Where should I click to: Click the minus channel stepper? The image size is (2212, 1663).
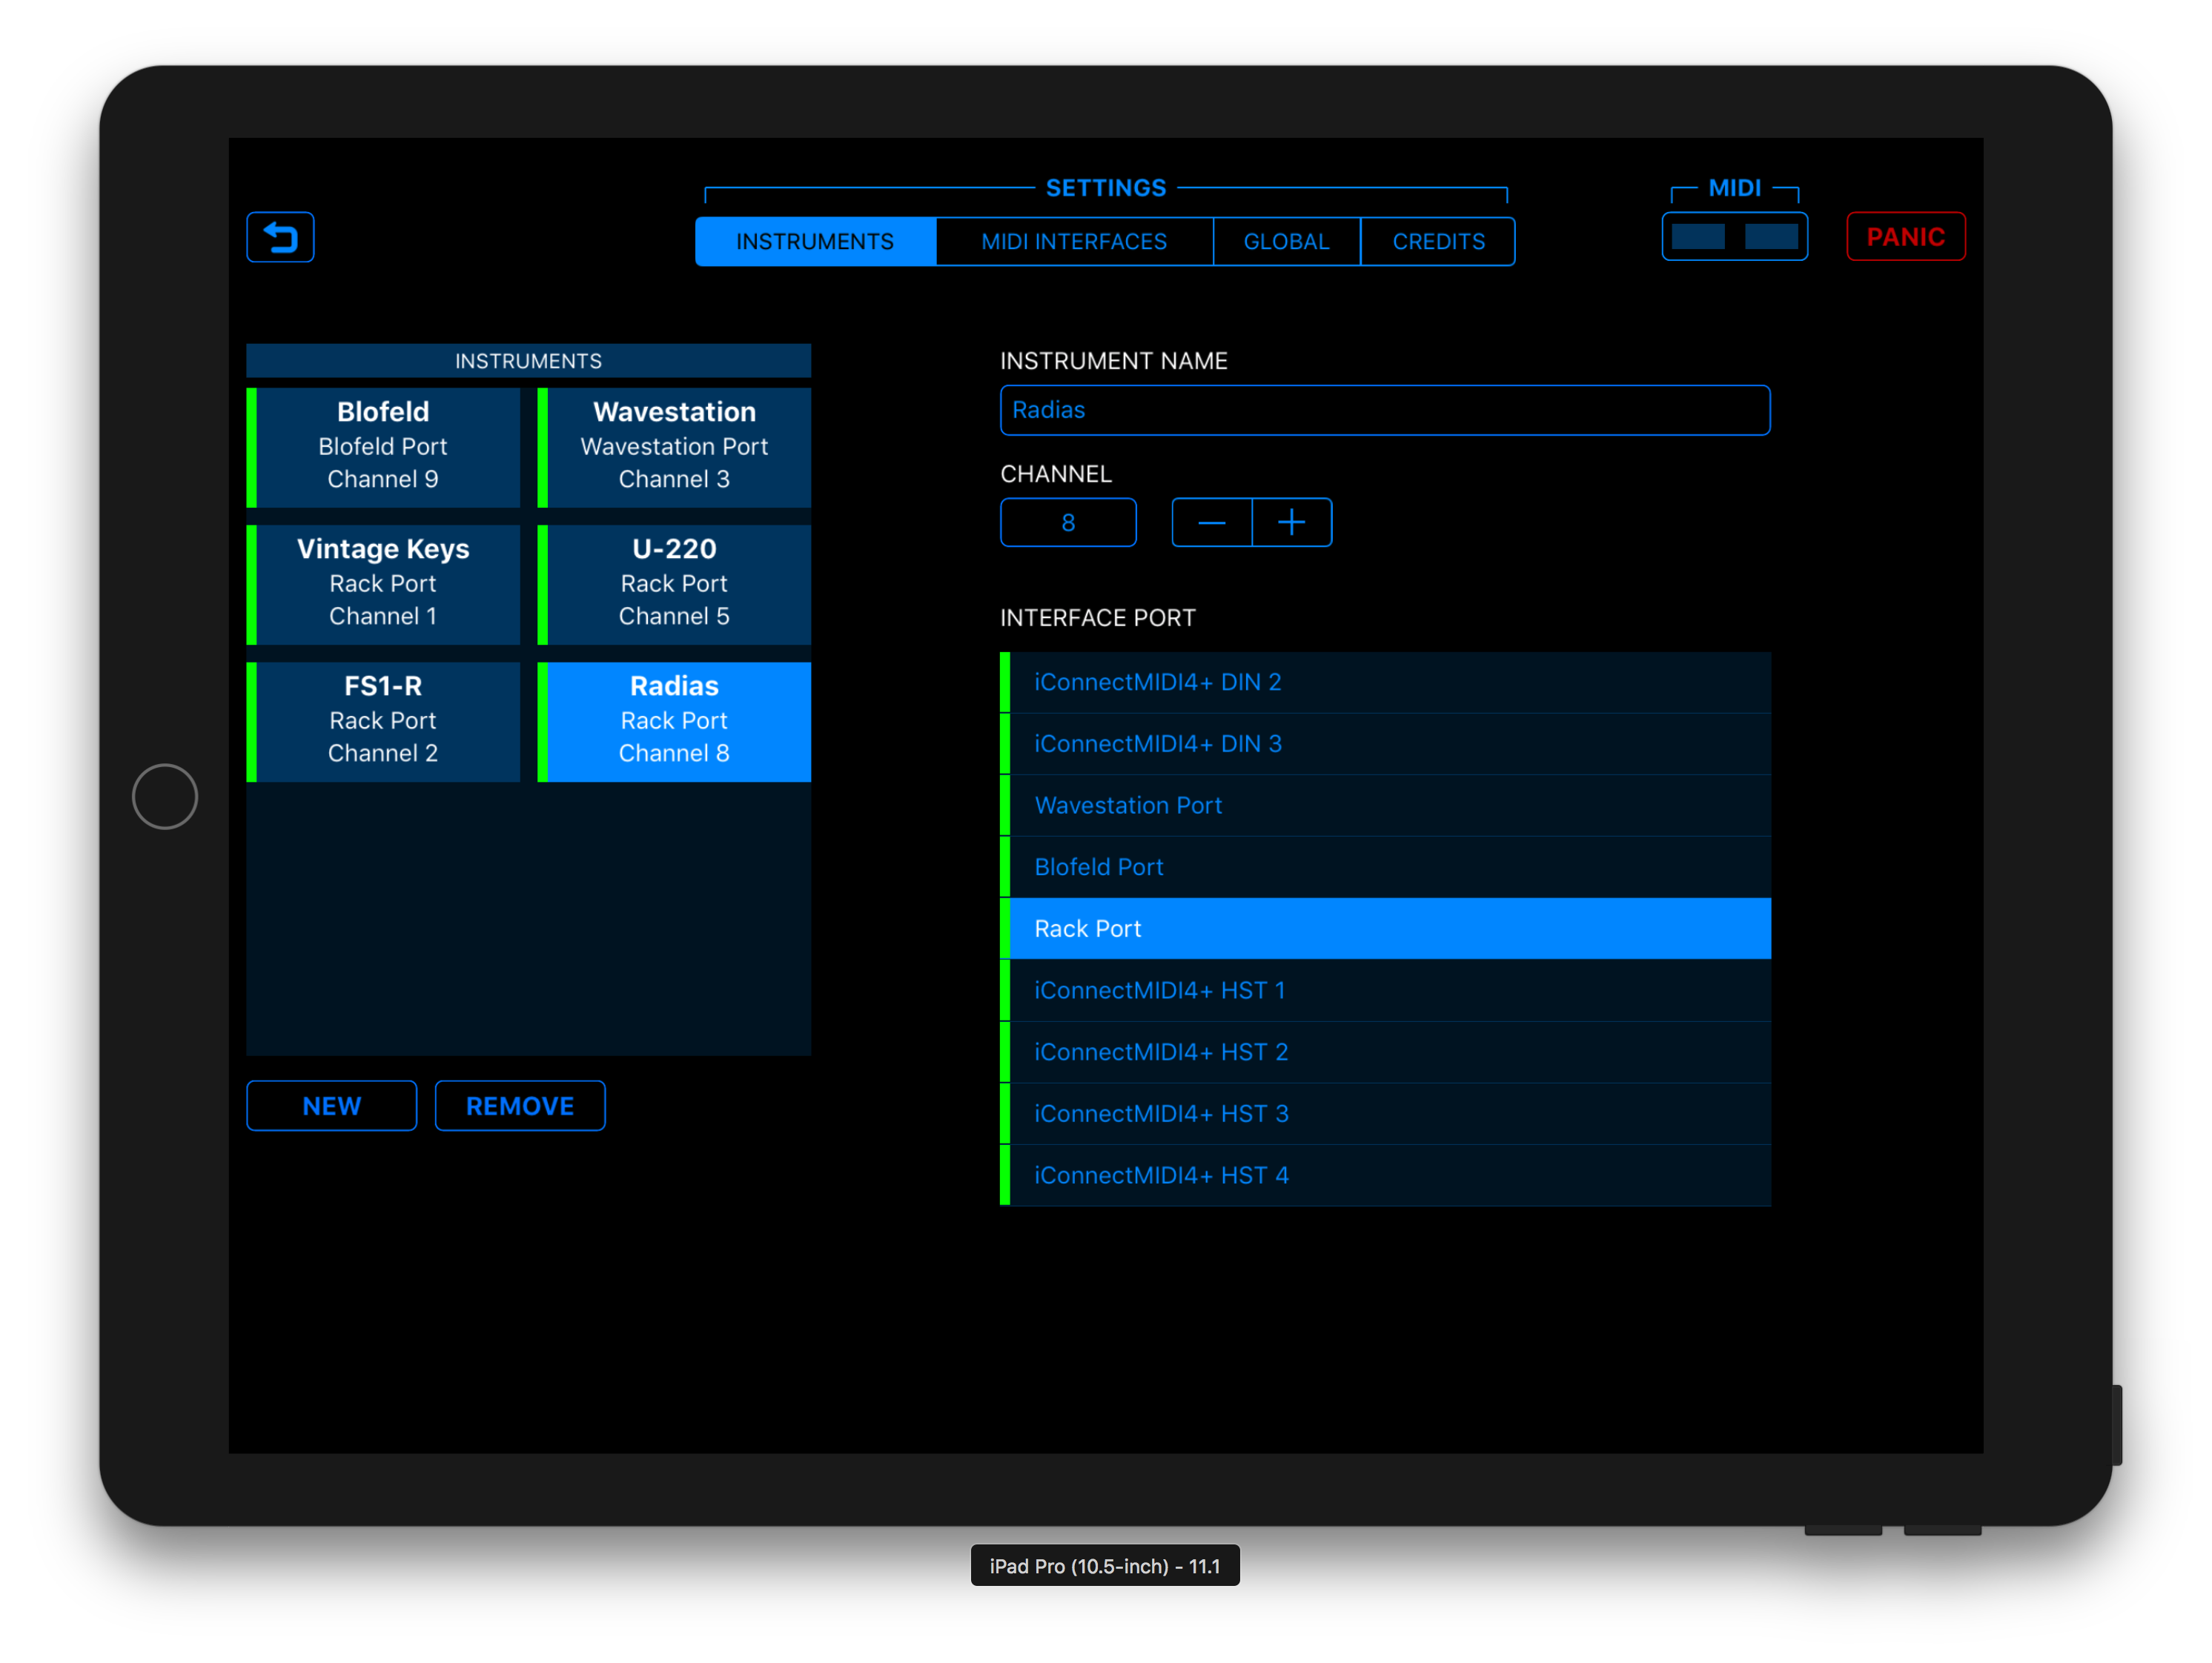click(x=1211, y=523)
